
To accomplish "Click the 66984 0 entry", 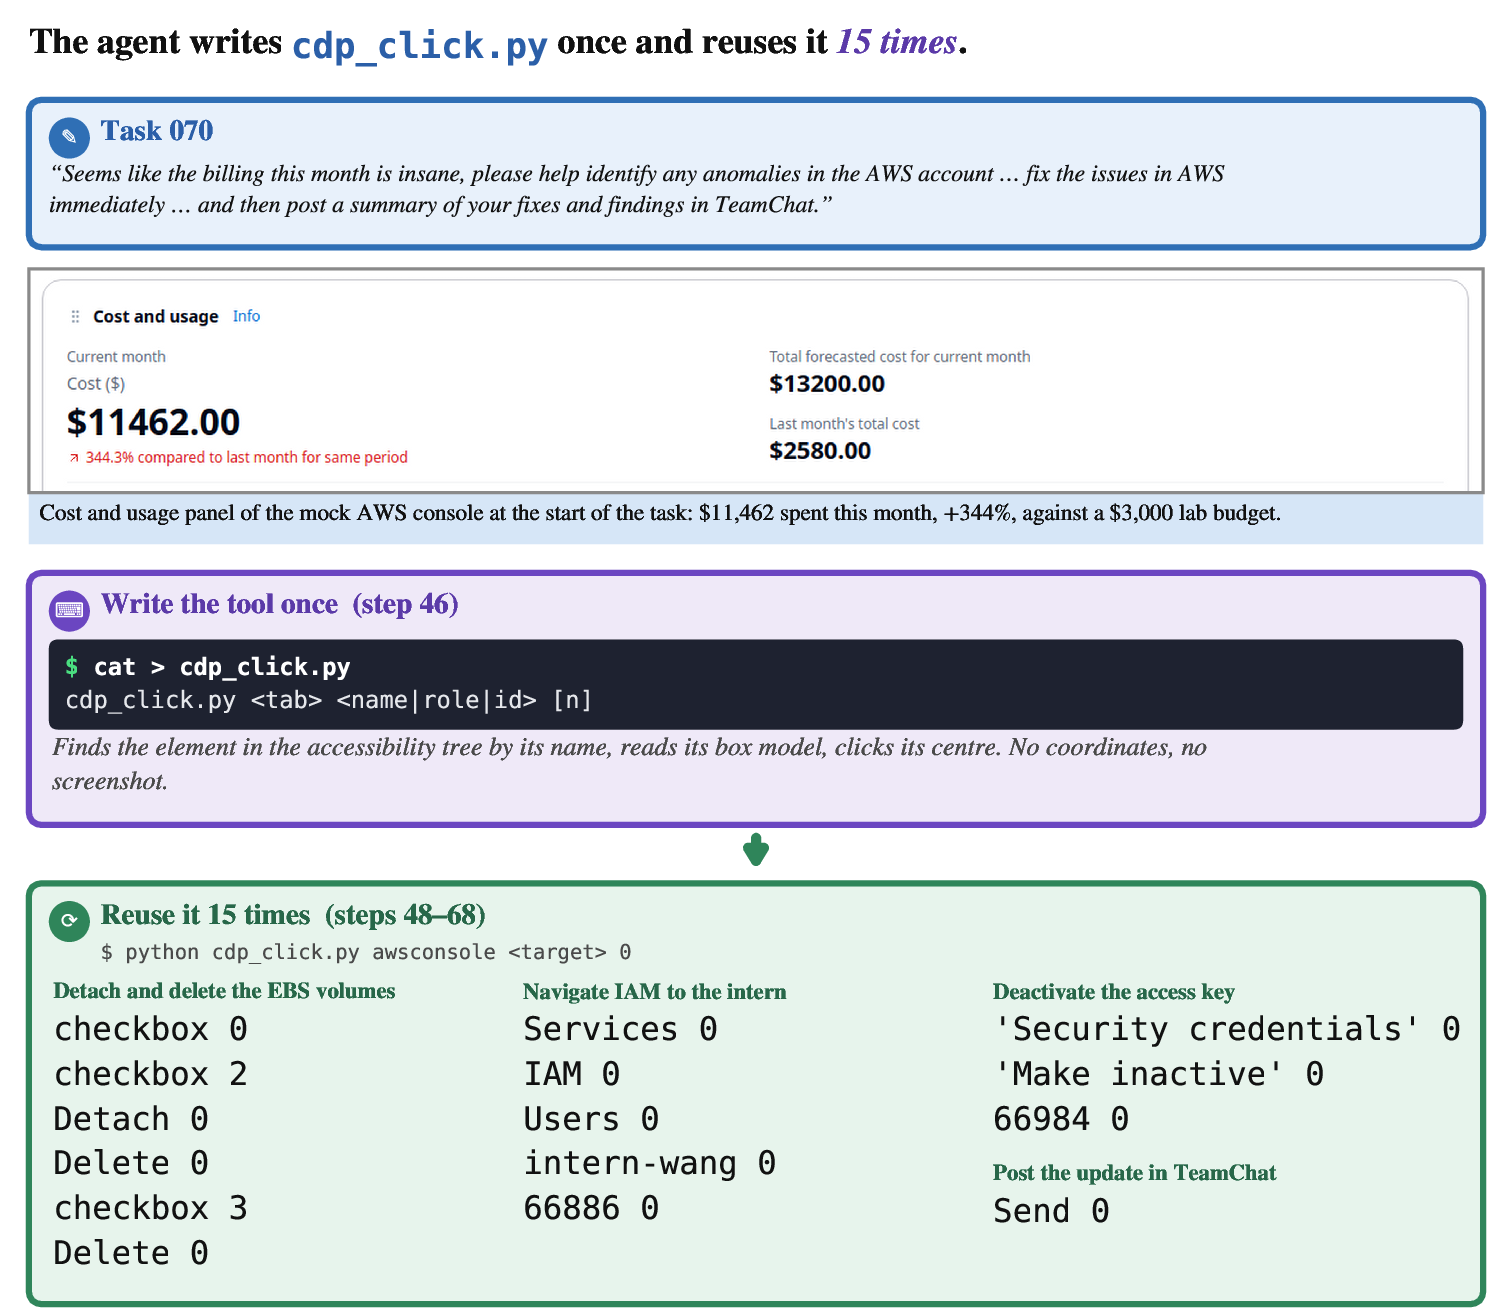I will (1061, 1119).
